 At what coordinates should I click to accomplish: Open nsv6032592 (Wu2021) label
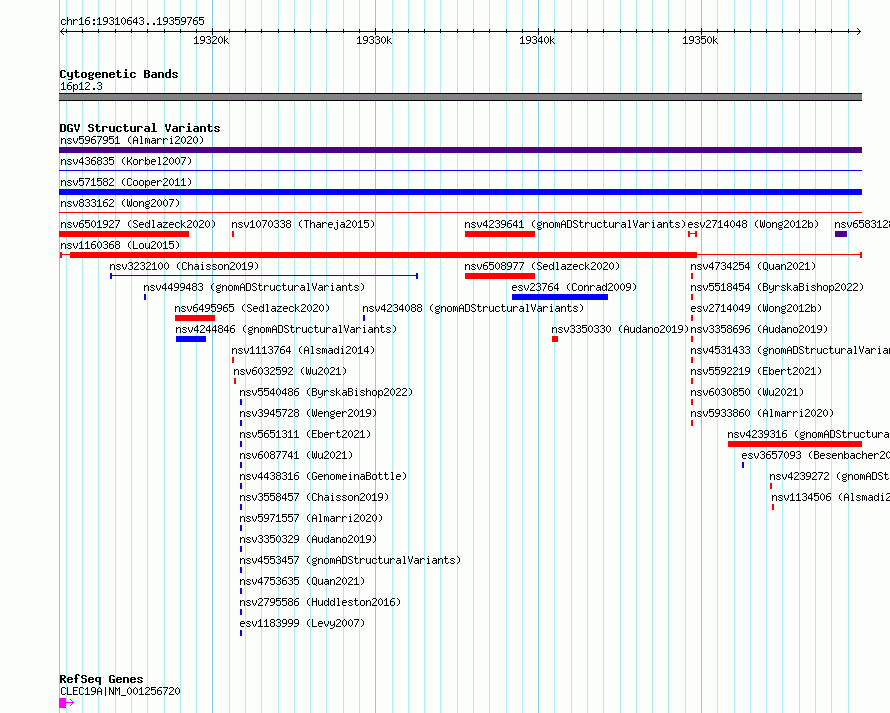[x=290, y=371]
